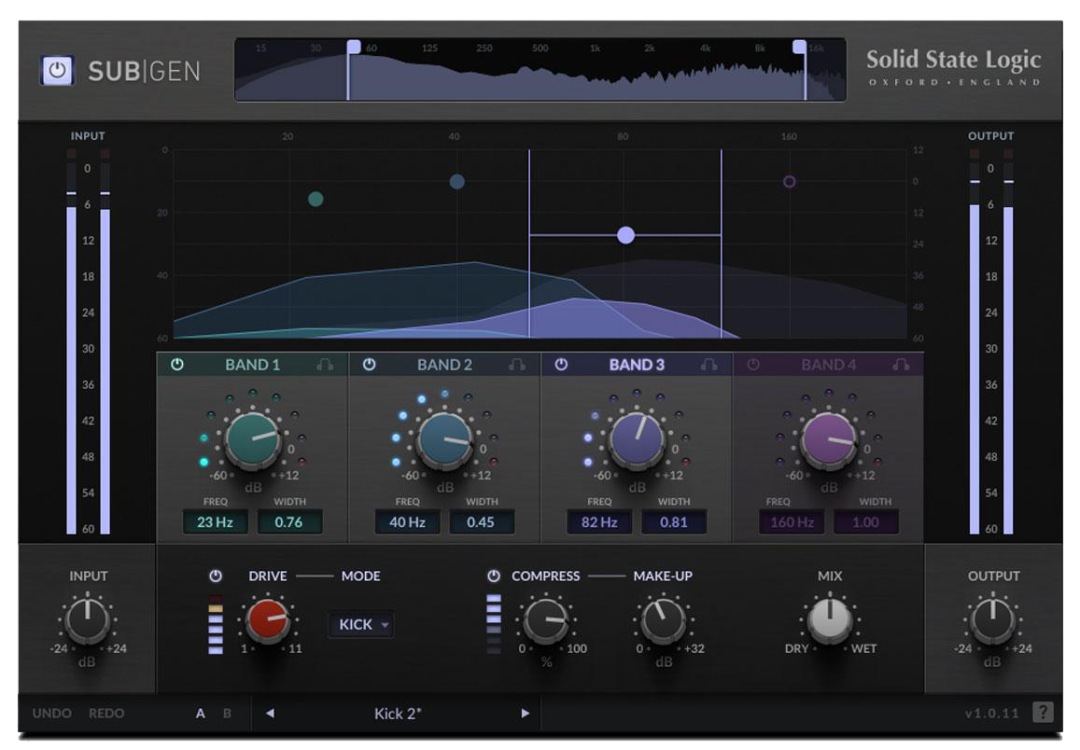Click the red Drive knob
Screen dimensions: 1080x750
(267, 621)
